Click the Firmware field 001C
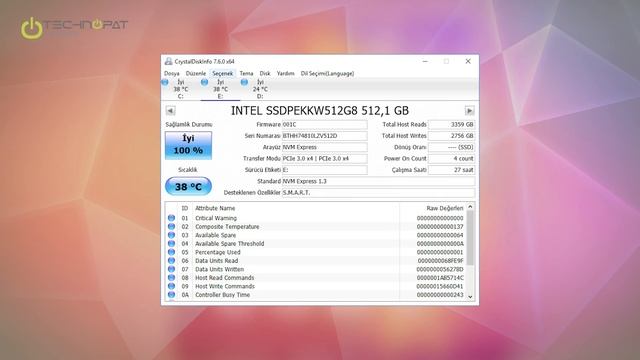 pyautogui.click(x=324, y=124)
